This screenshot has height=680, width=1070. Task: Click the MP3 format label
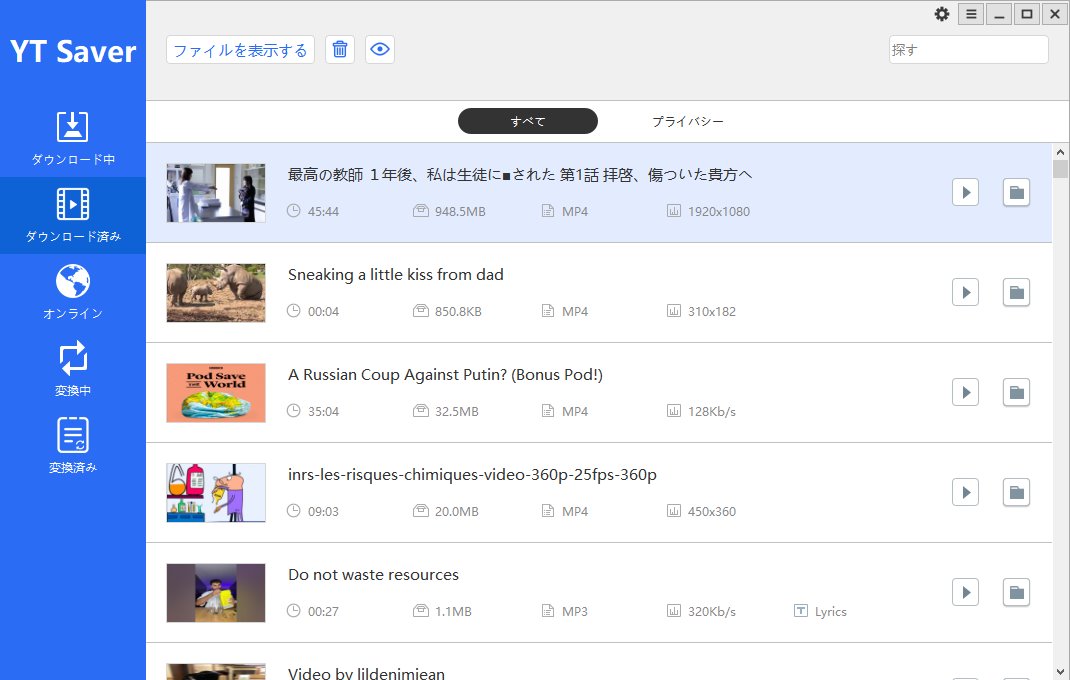tap(575, 611)
